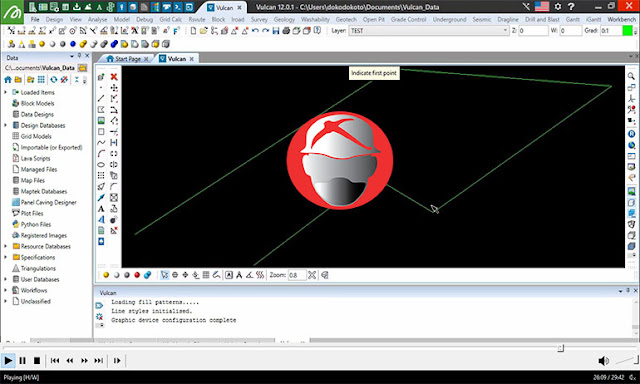This screenshot has height=384, width=640.
Task: Select the curved spline tool
Action: point(101,142)
